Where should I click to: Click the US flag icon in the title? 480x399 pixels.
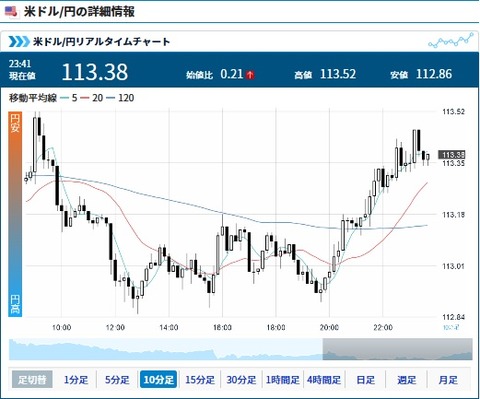[x=10, y=12]
